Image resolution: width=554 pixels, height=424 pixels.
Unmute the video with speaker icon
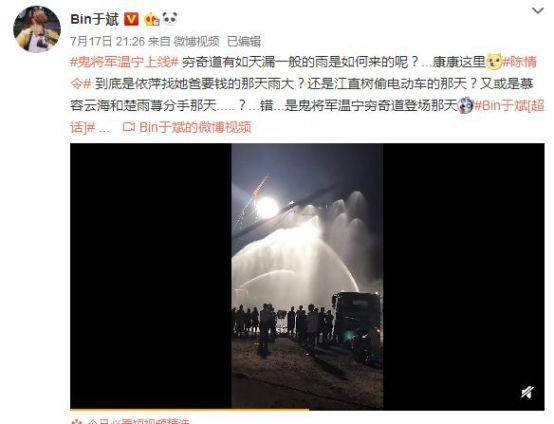click(x=527, y=392)
